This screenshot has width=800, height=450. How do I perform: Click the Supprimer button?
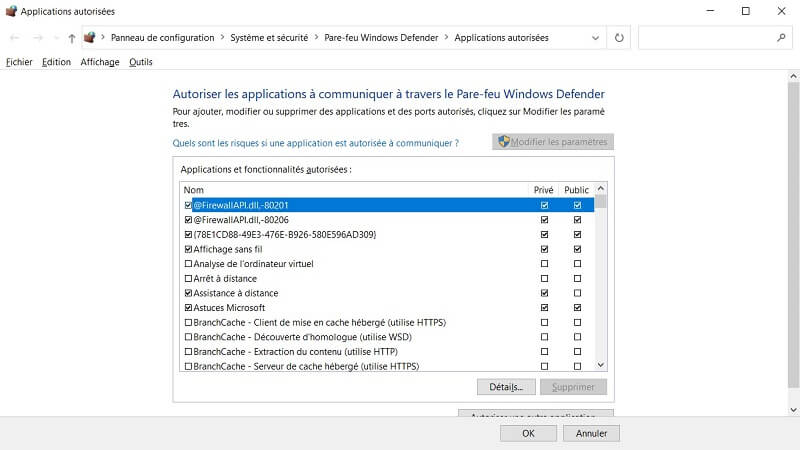(573, 387)
